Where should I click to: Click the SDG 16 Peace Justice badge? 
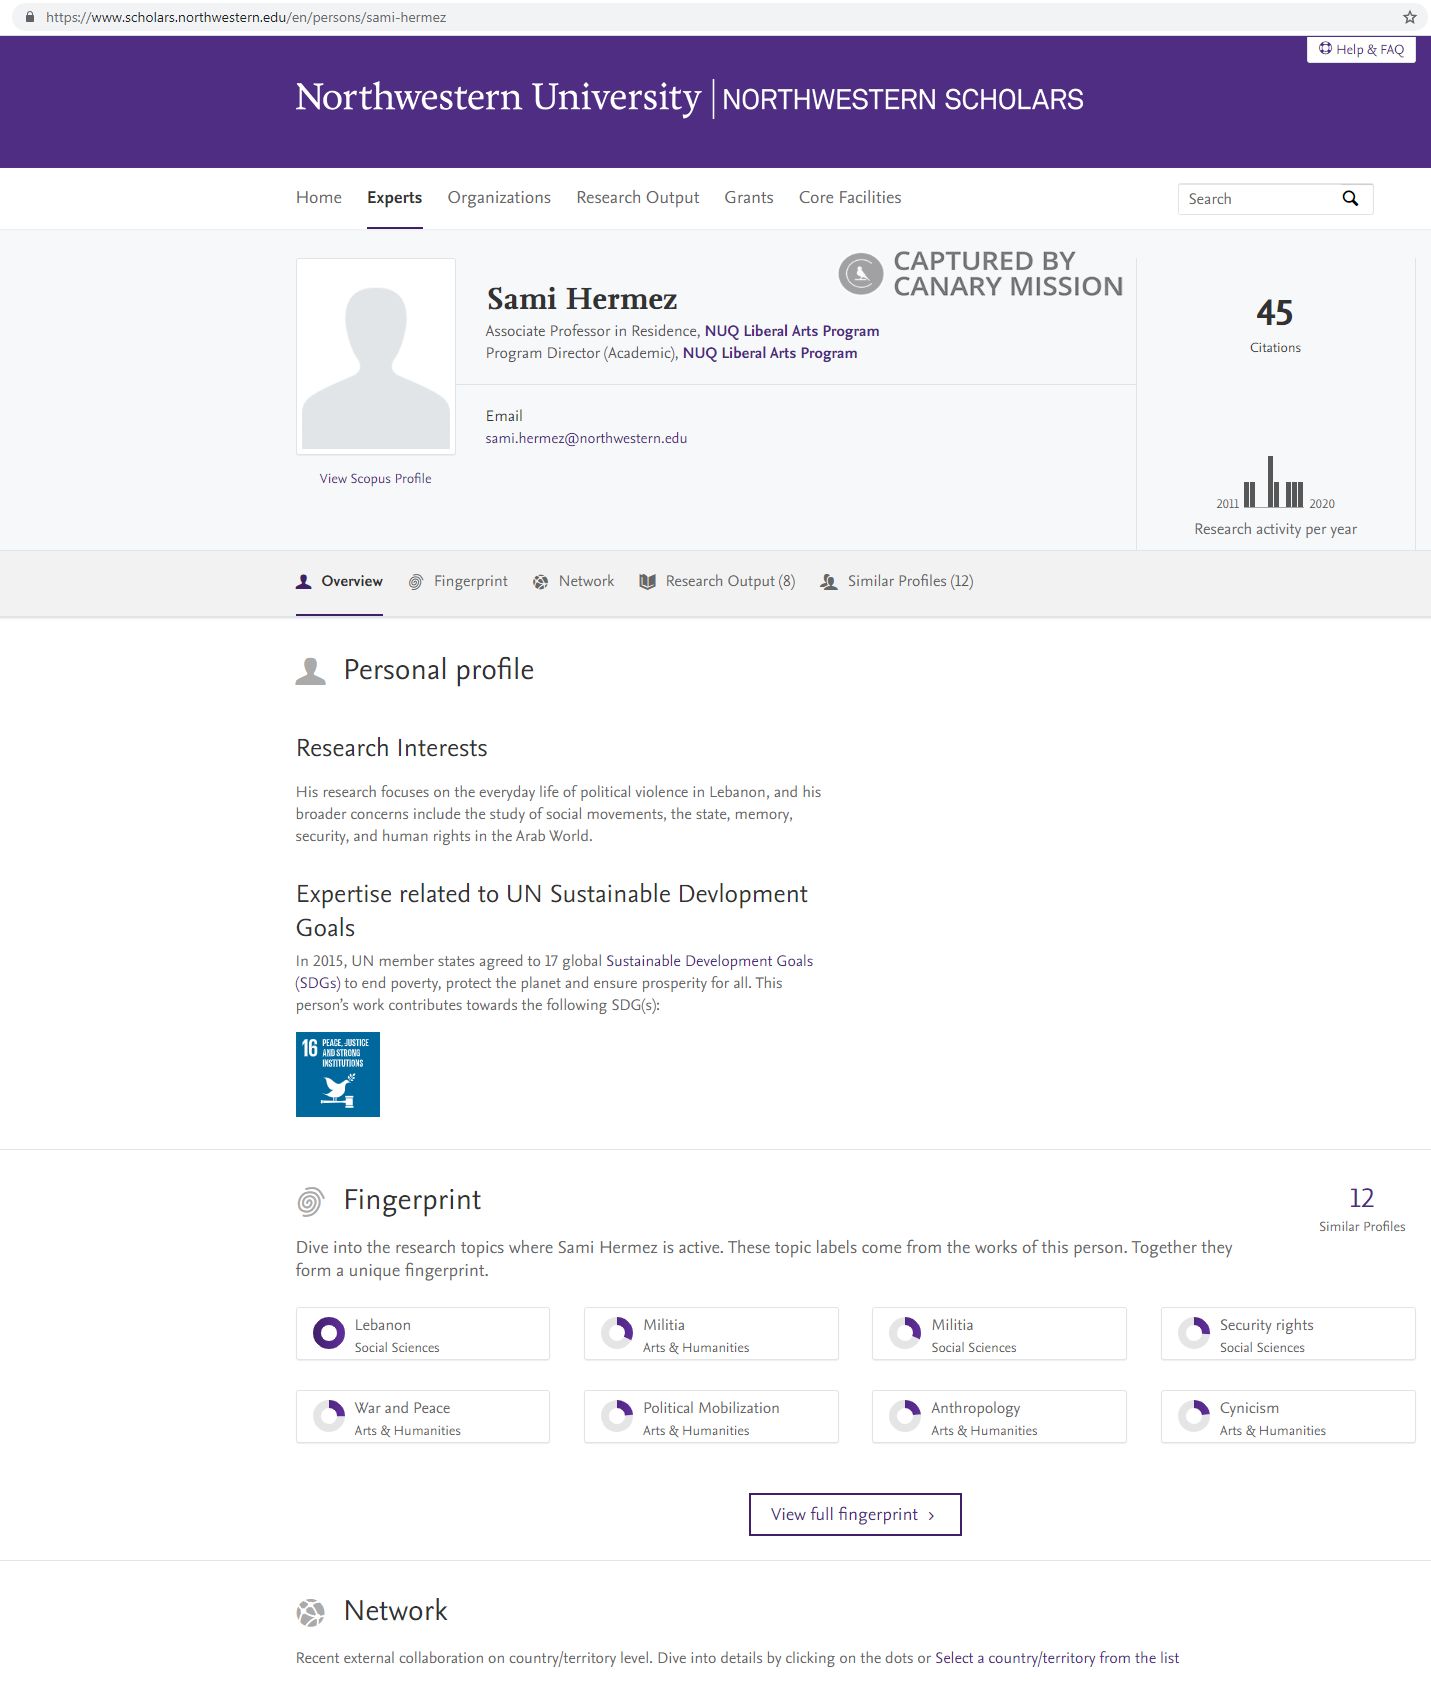coord(338,1074)
